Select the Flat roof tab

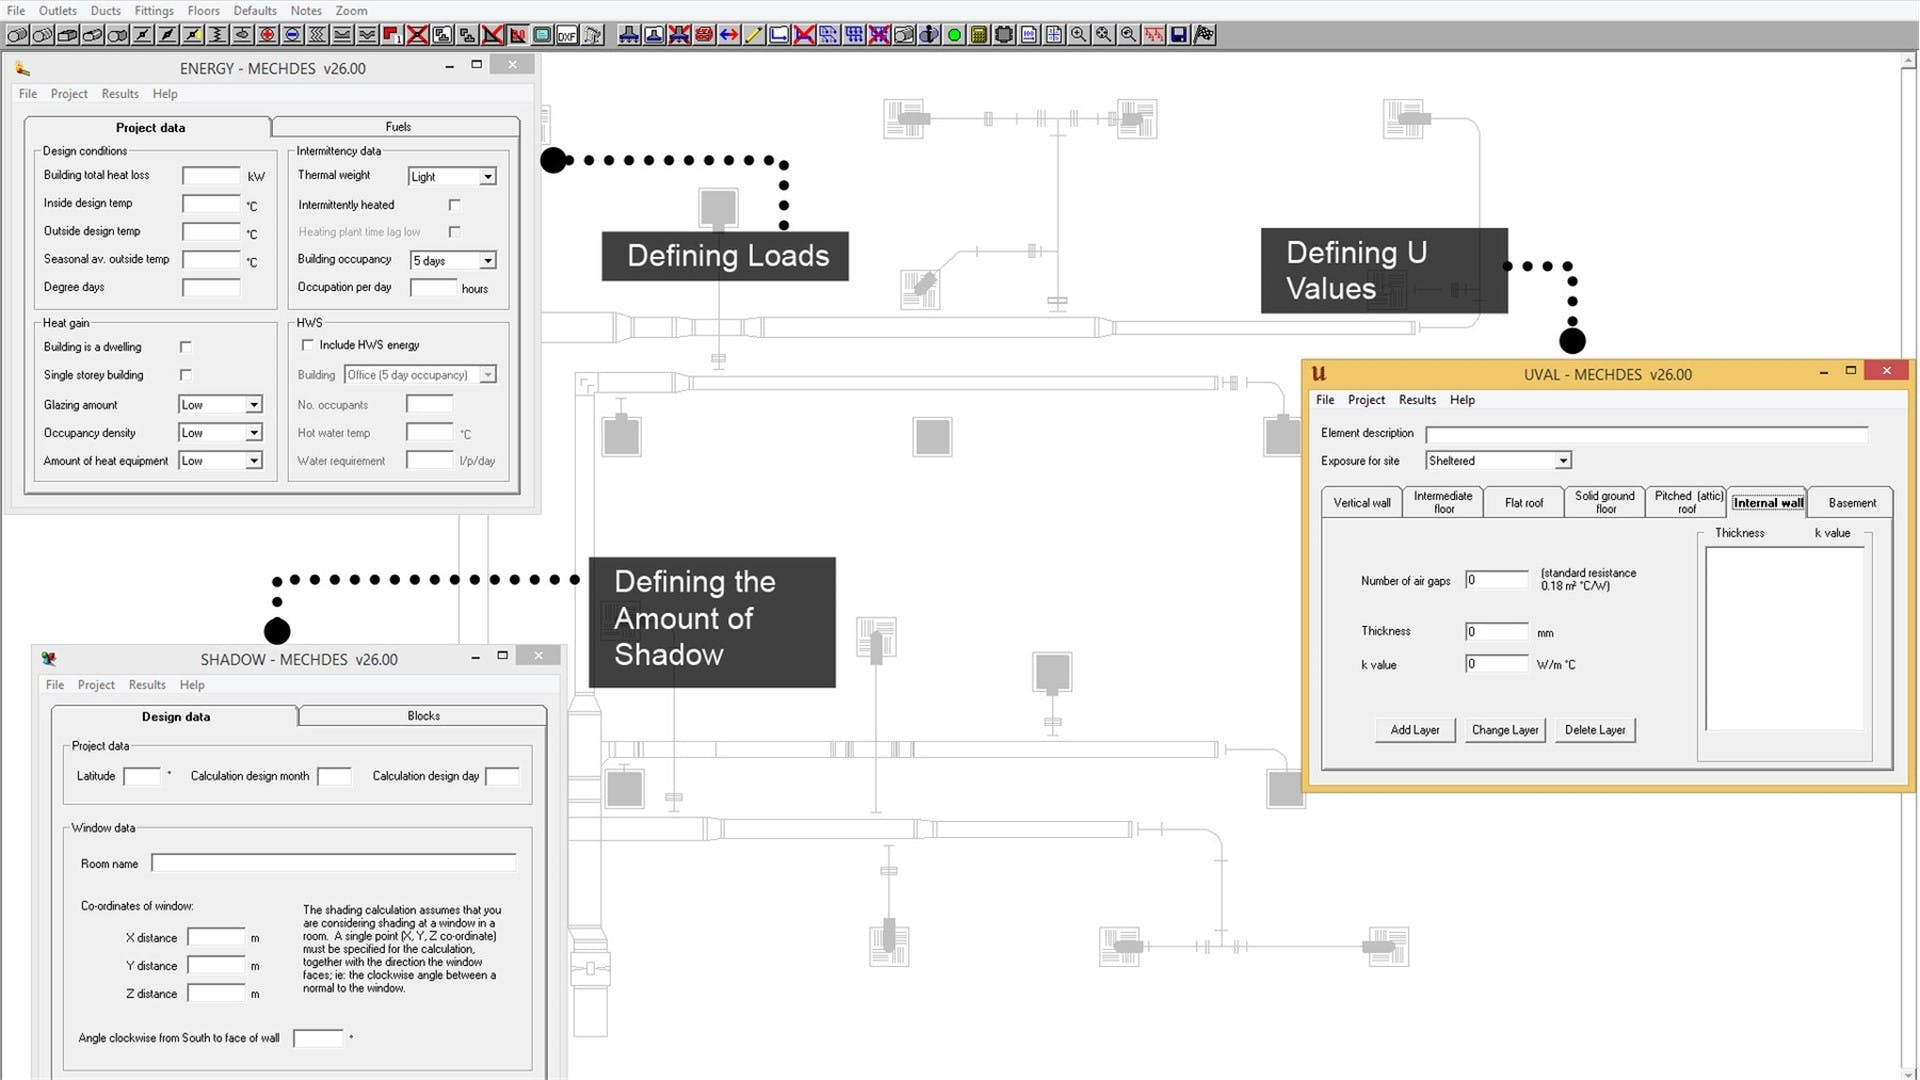pyautogui.click(x=1523, y=503)
